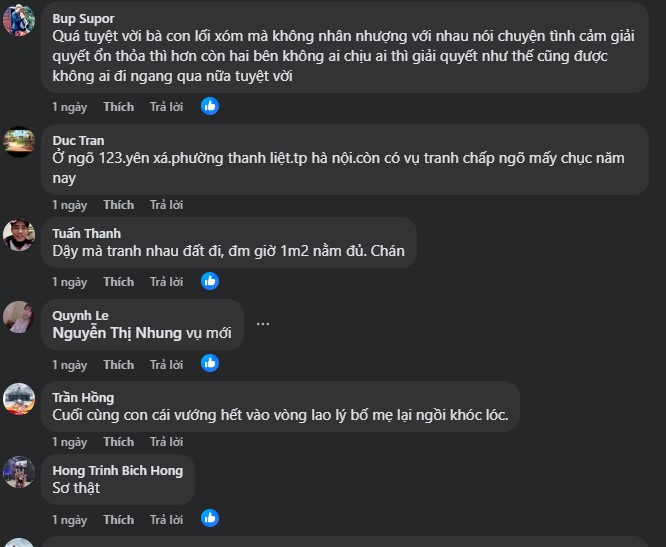Click Trả lời under Trần Hồng's comment
The width and height of the screenshot is (666, 547).
[x=166, y=442]
